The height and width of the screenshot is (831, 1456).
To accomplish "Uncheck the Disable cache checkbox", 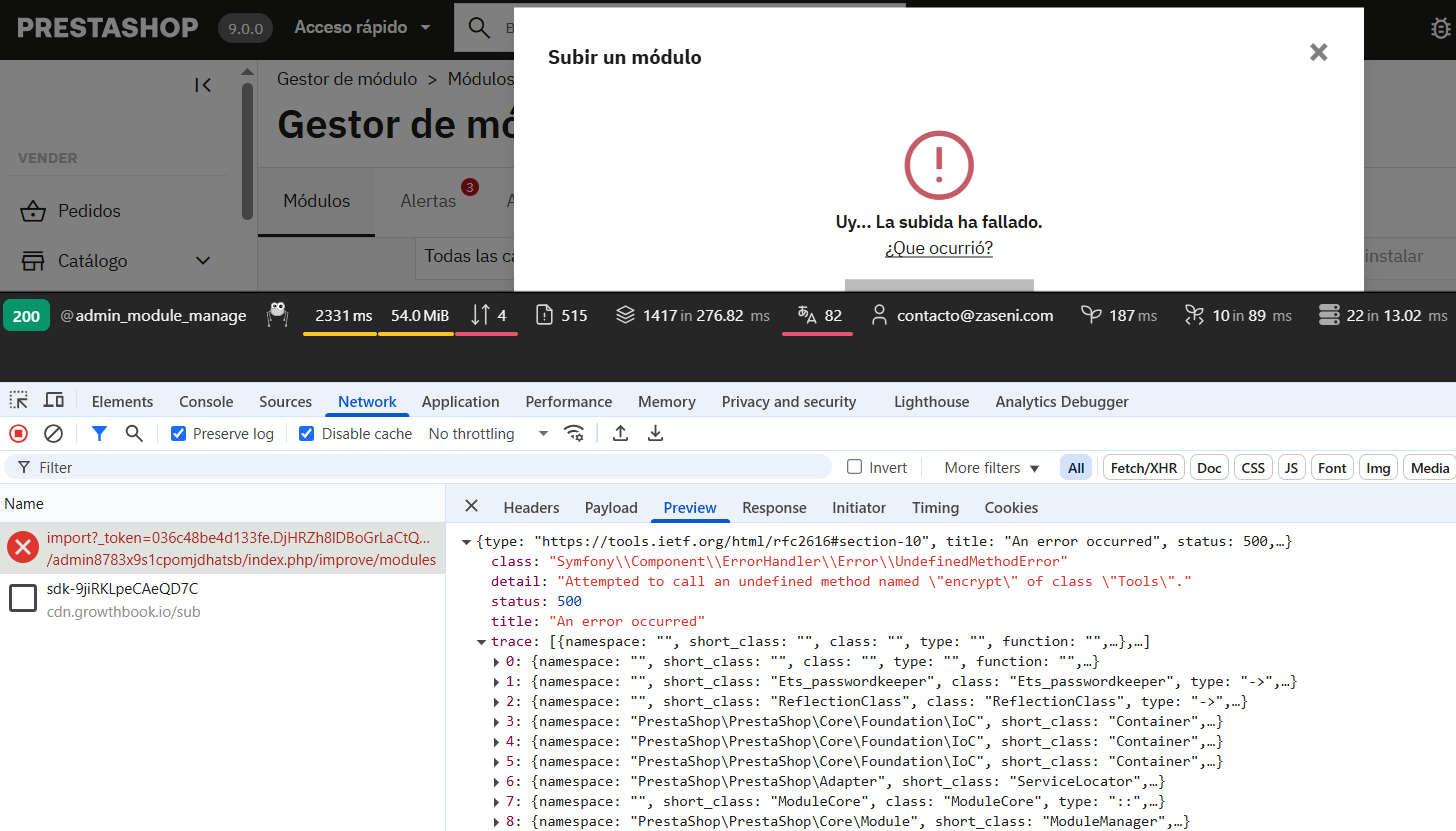I will [x=307, y=434].
